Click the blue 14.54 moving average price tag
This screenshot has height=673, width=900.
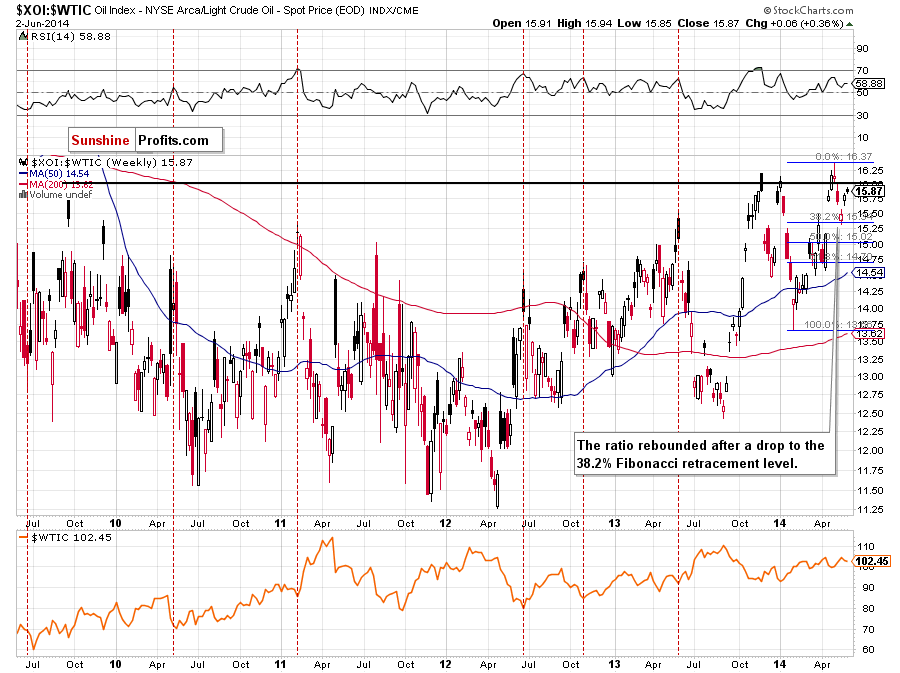pyautogui.click(x=868, y=273)
